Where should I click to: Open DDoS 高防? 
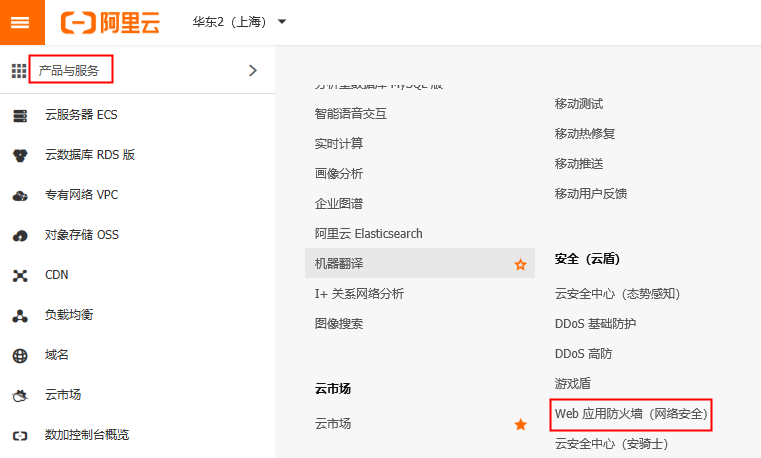583,354
